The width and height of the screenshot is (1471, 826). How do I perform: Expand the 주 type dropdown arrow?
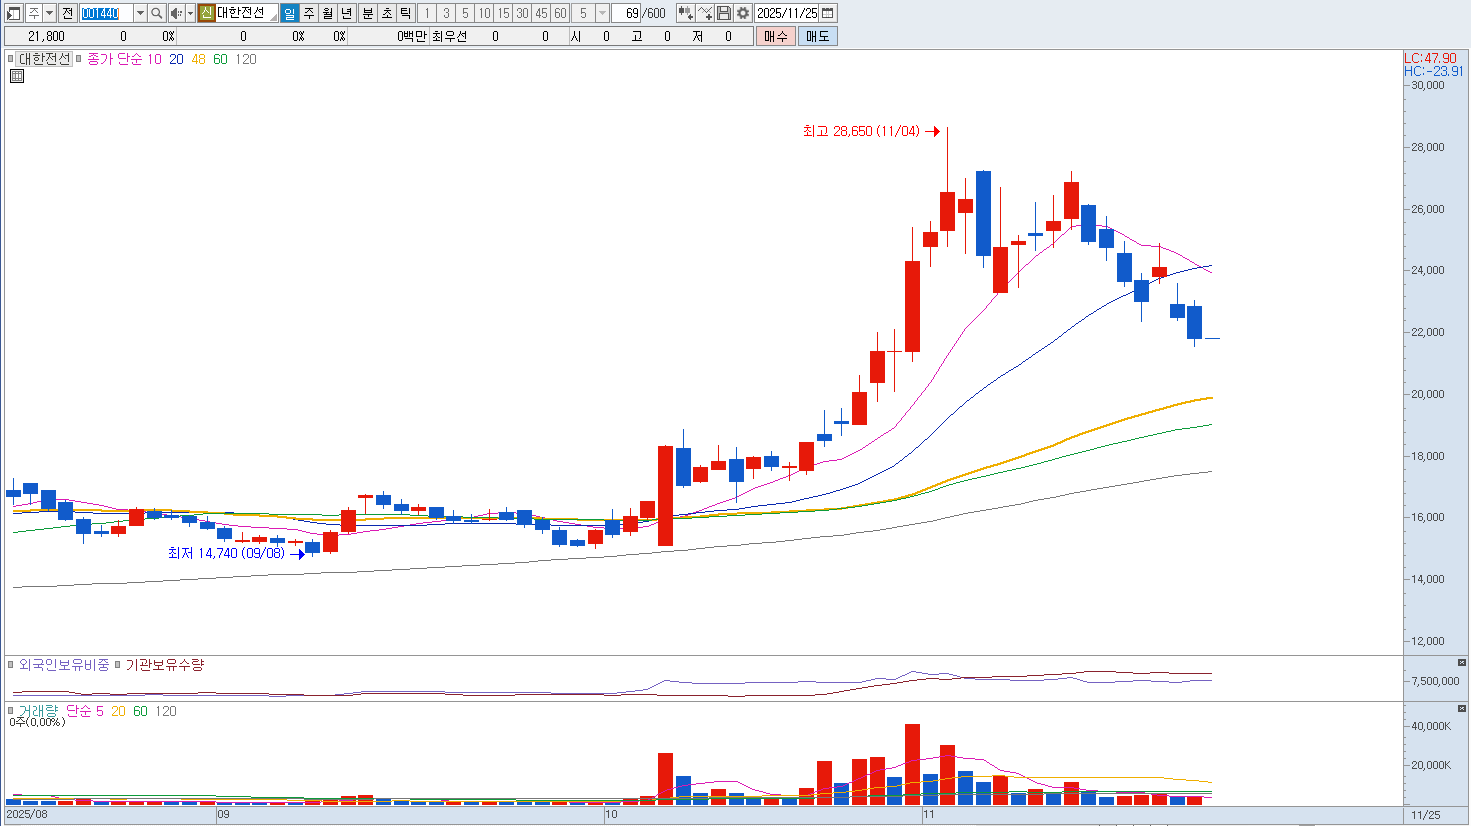[49, 13]
